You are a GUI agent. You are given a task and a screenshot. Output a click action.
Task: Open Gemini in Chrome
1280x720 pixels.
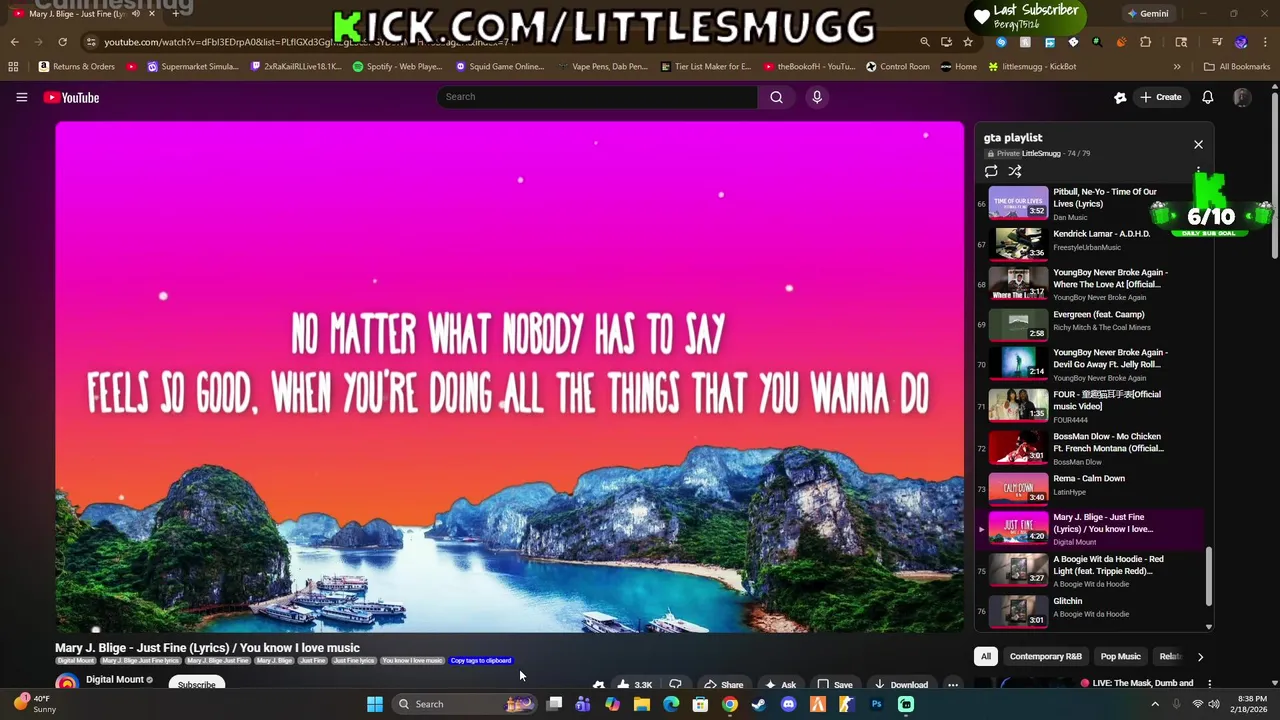click(x=1147, y=14)
